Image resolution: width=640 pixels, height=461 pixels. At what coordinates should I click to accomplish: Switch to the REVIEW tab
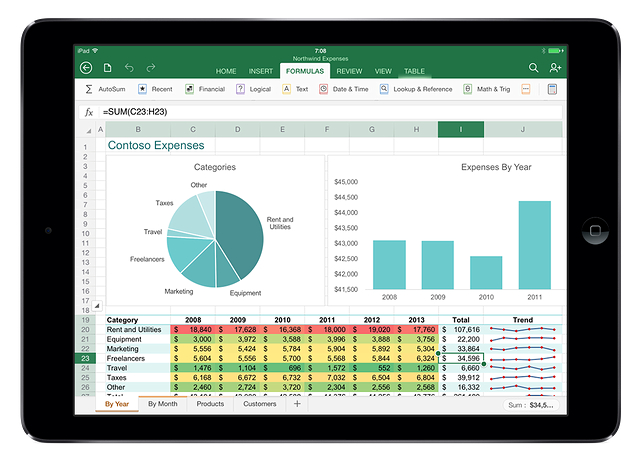coord(349,71)
